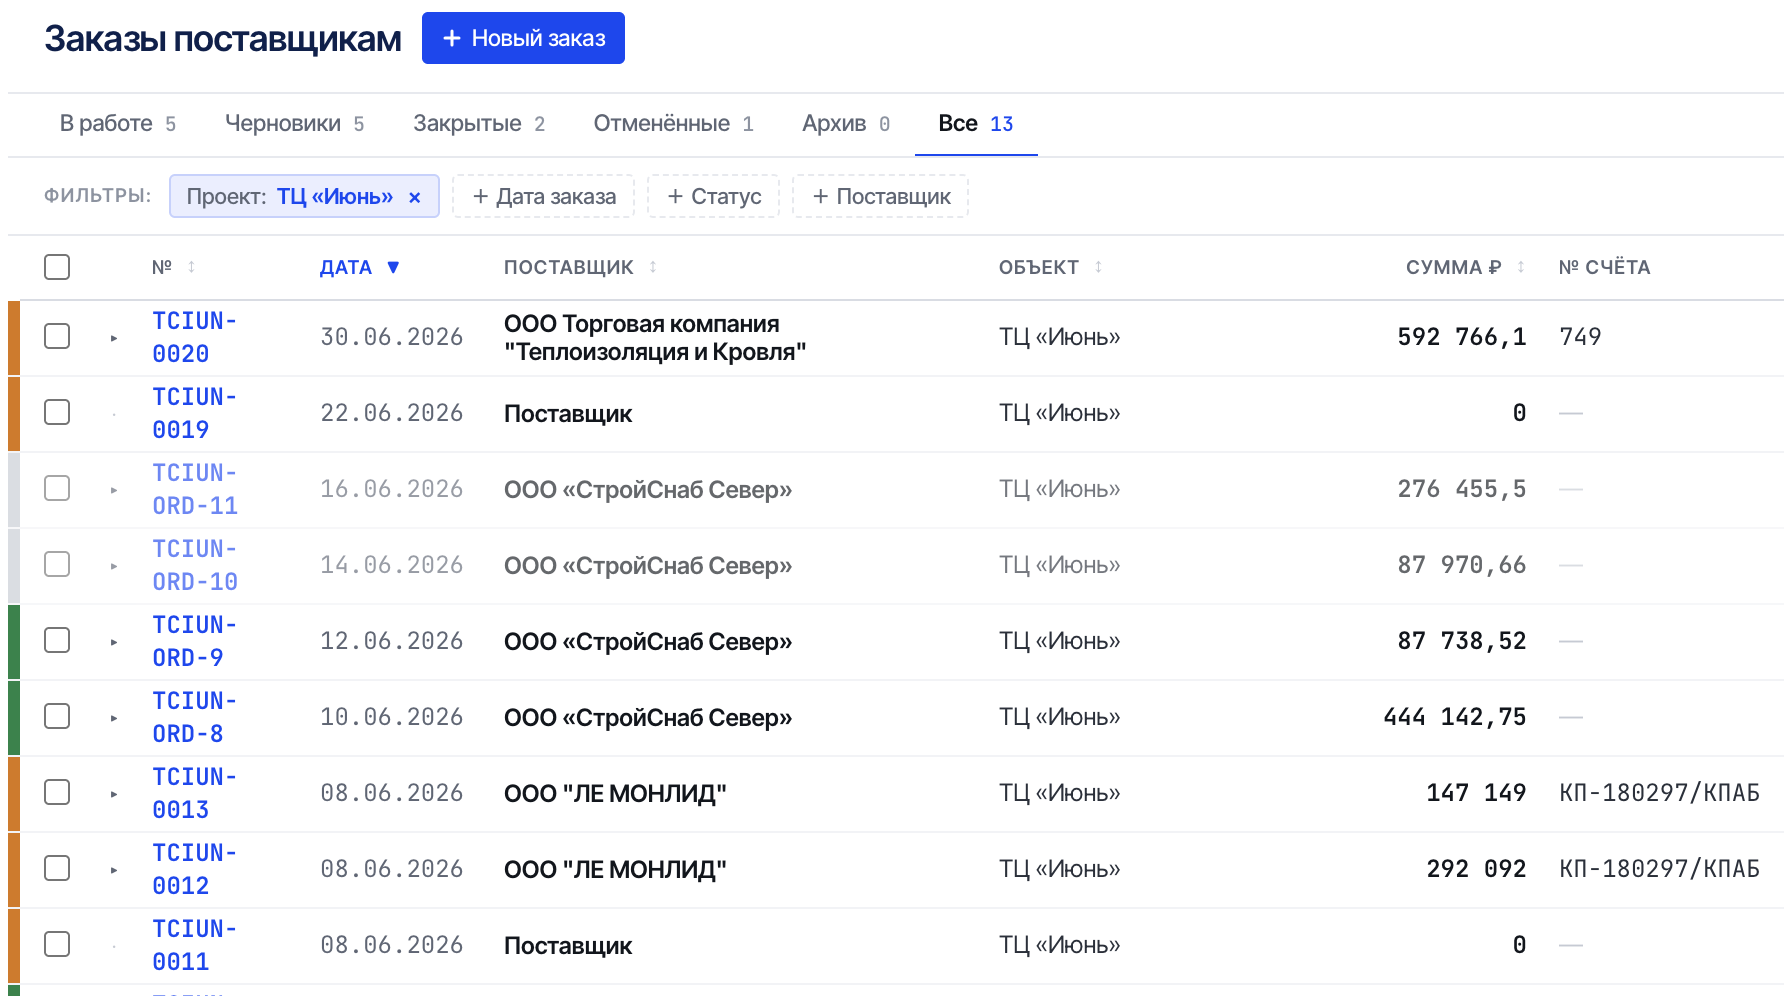
Task: Select the date cell 12.06.2026
Action: 391,641
